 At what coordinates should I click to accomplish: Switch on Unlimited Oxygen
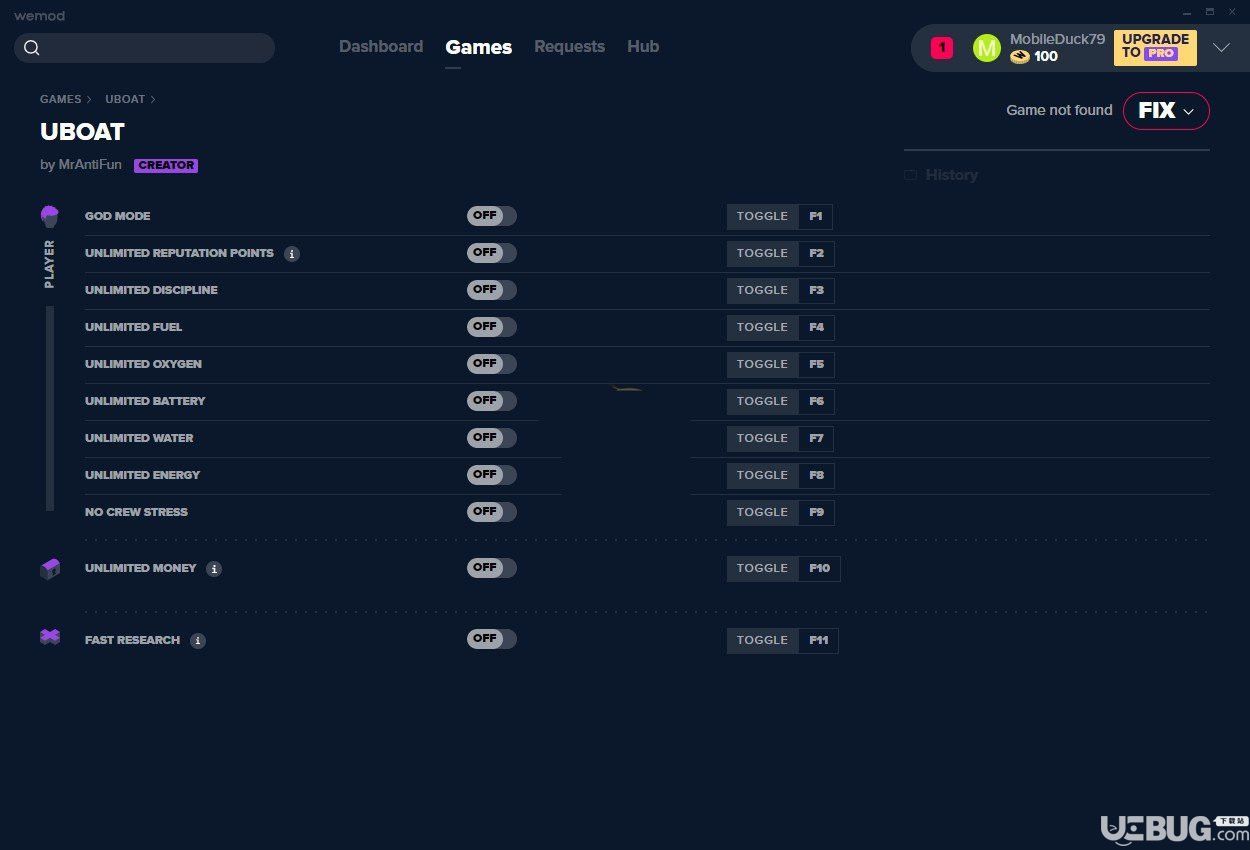[492, 364]
